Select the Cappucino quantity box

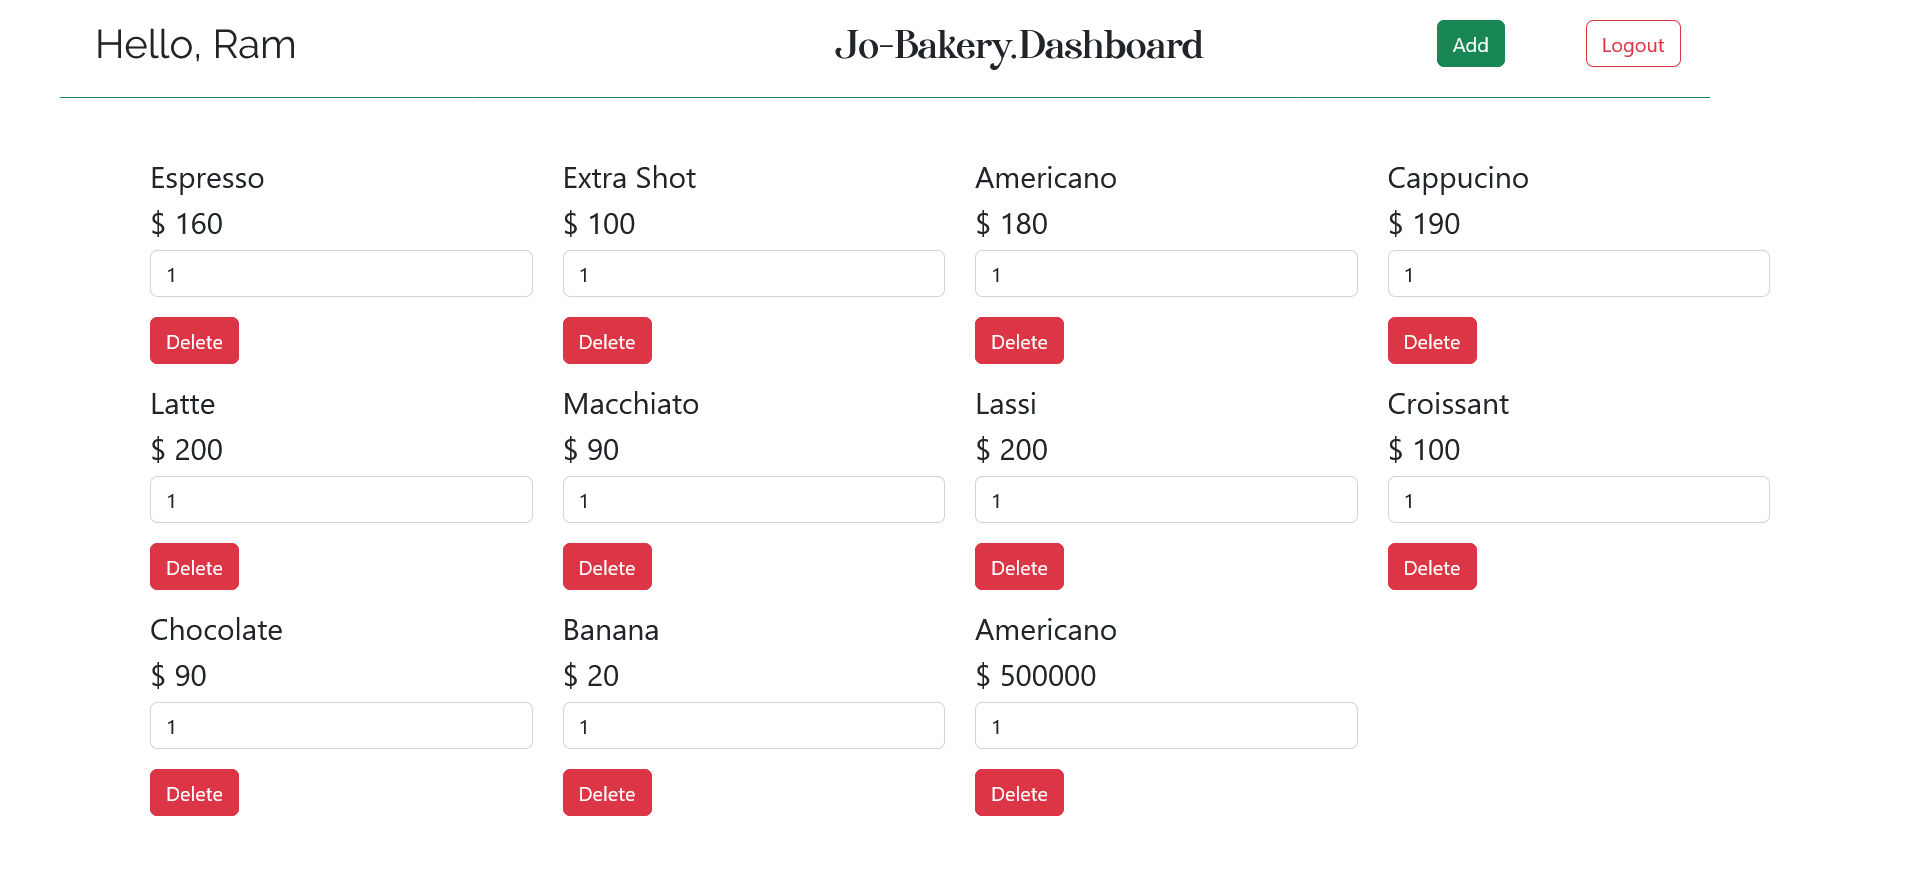[1578, 273]
